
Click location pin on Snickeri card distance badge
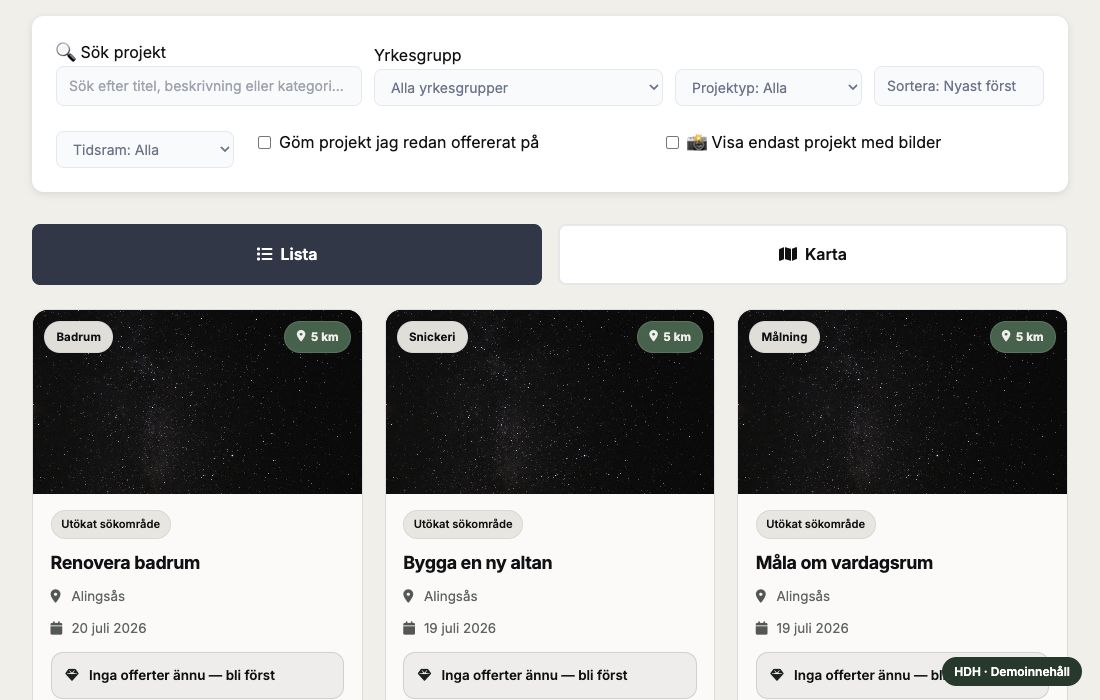653,336
